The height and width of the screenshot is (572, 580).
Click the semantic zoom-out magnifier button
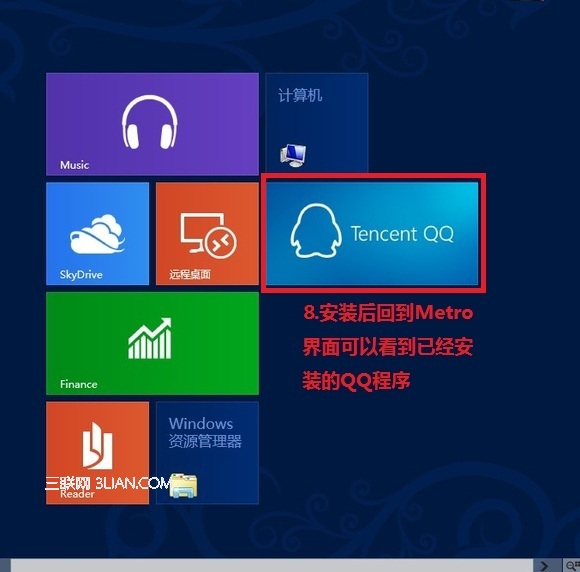click(572, 565)
